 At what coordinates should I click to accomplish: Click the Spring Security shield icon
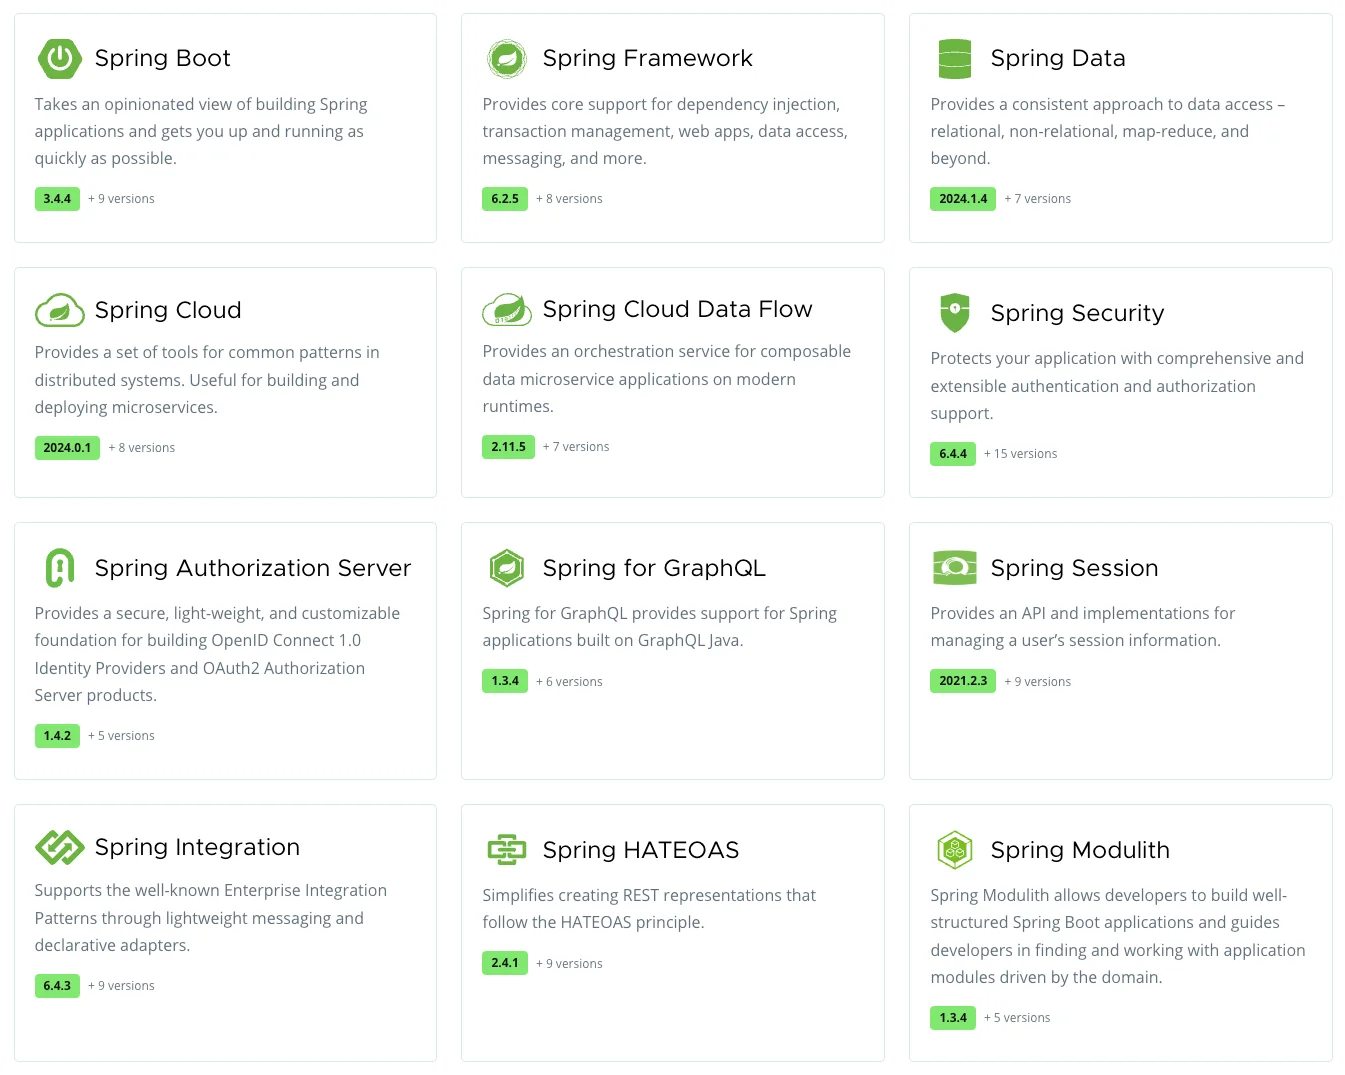(x=955, y=313)
